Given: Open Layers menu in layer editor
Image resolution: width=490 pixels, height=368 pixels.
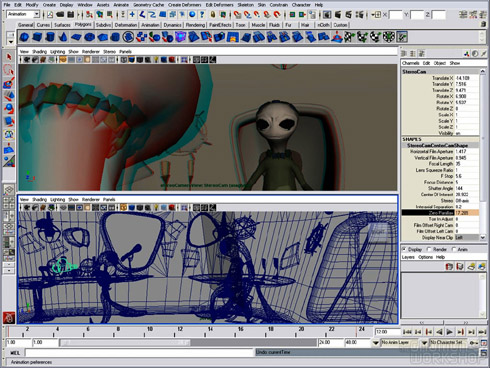Looking at the screenshot, I should coord(408,257).
